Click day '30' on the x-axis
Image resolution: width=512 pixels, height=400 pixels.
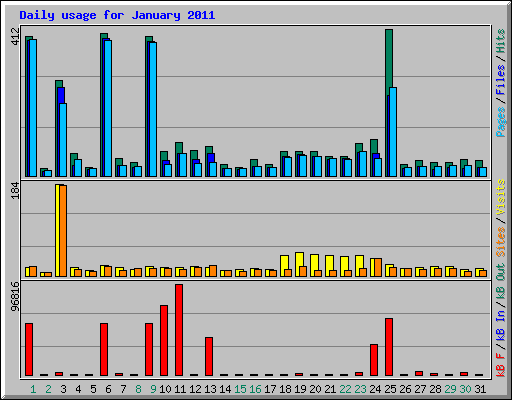465,389
